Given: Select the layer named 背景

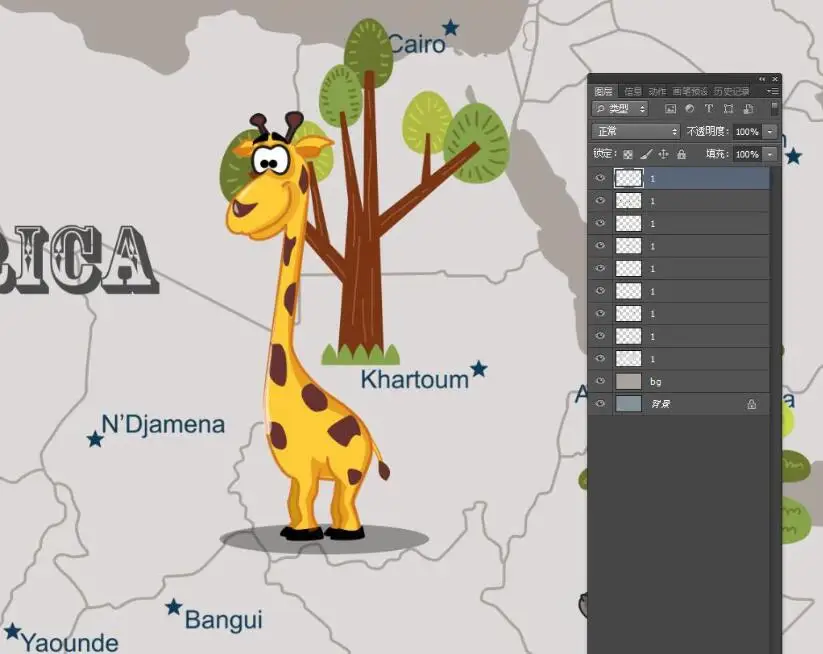Looking at the screenshot, I should point(678,404).
